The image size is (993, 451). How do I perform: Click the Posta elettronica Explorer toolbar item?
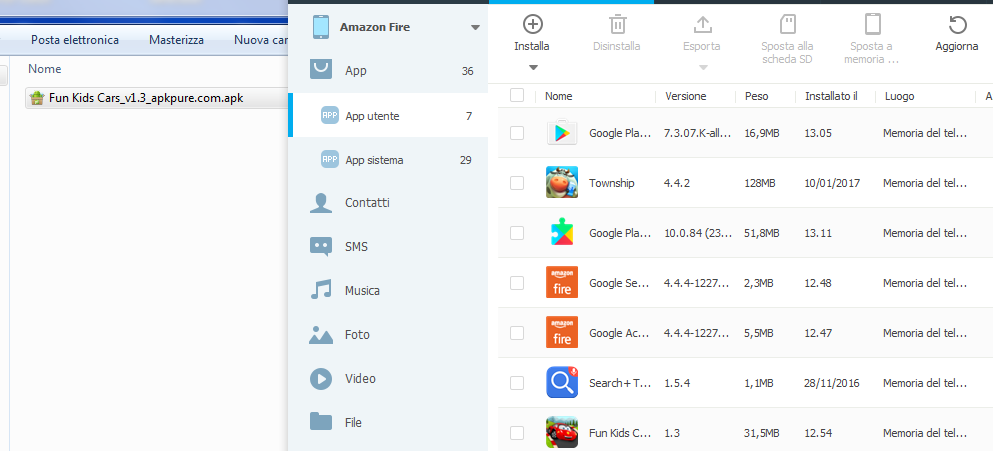point(75,40)
